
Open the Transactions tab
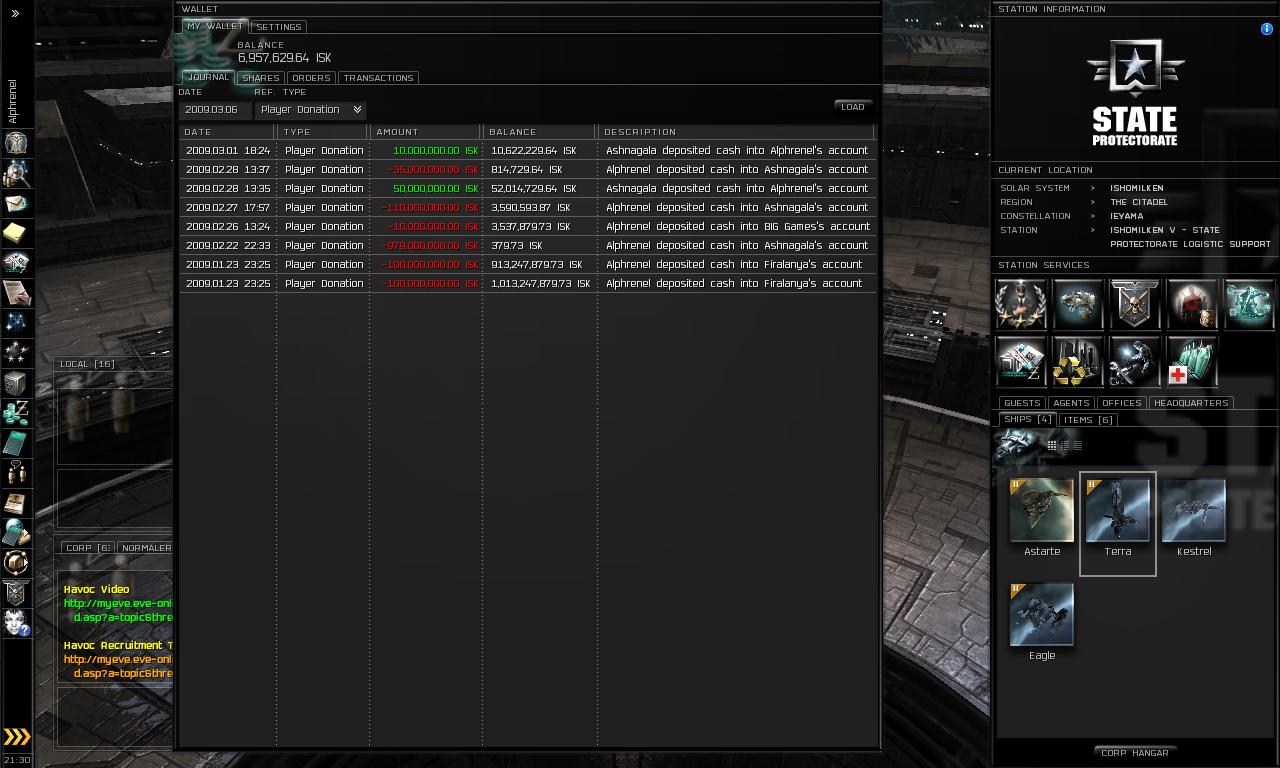click(x=378, y=78)
